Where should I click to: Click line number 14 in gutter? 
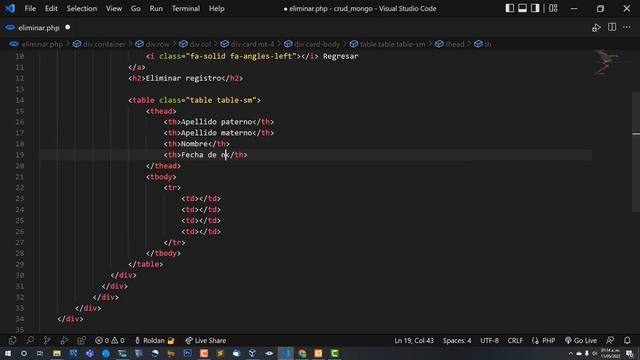click(x=20, y=100)
